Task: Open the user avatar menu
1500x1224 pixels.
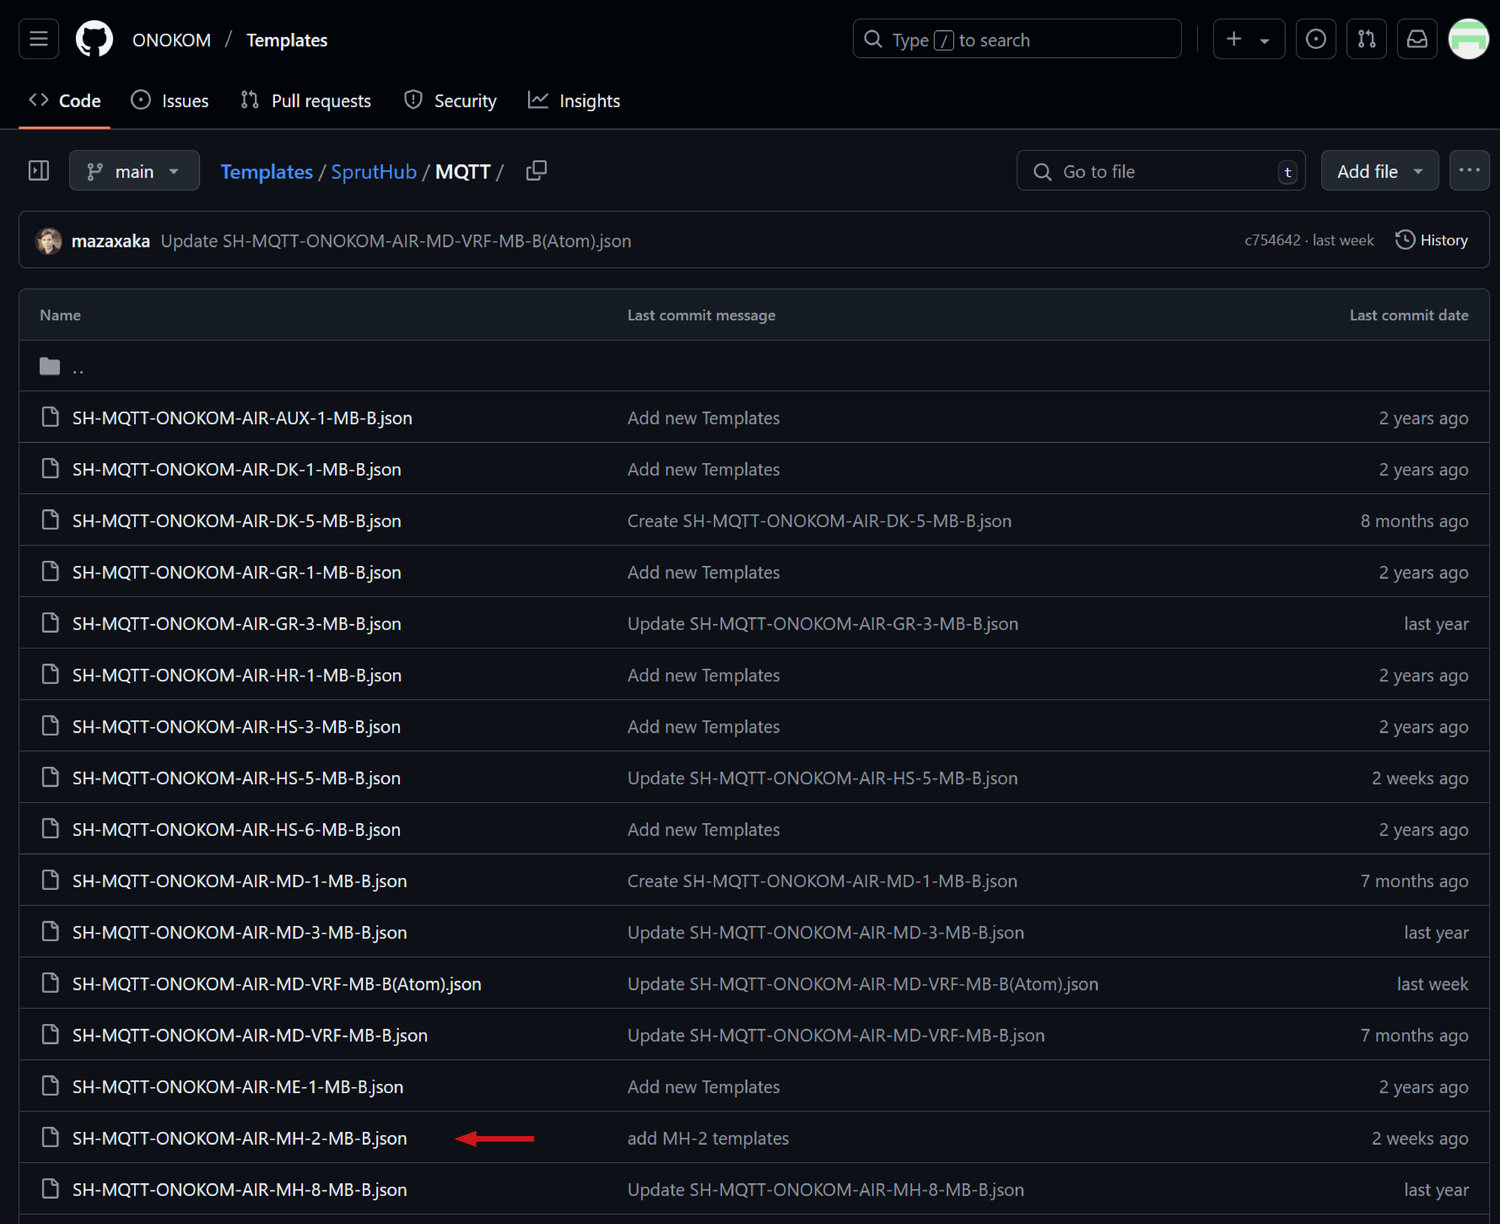Action: pyautogui.click(x=1469, y=39)
